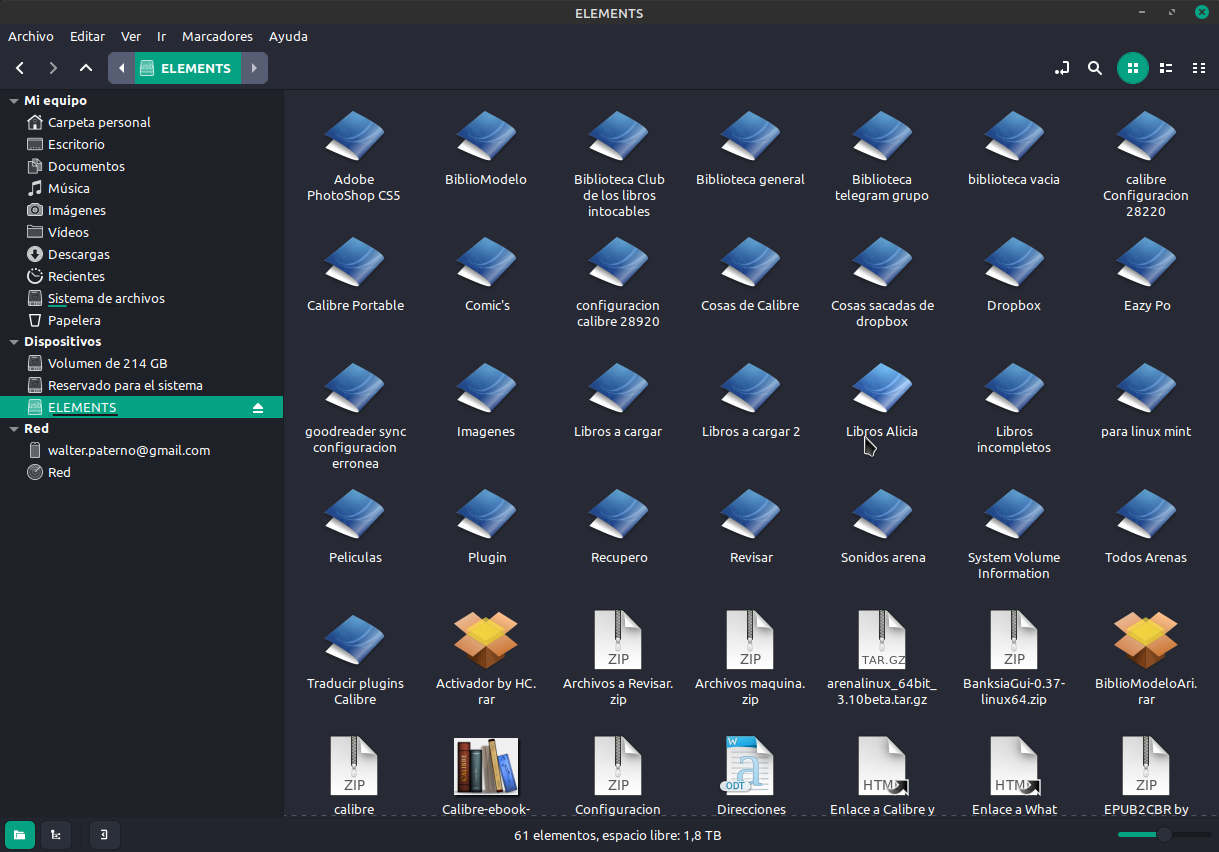This screenshot has height=852, width=1219.
Task: Open the Marcadores menu
Action: click(217, 36)
